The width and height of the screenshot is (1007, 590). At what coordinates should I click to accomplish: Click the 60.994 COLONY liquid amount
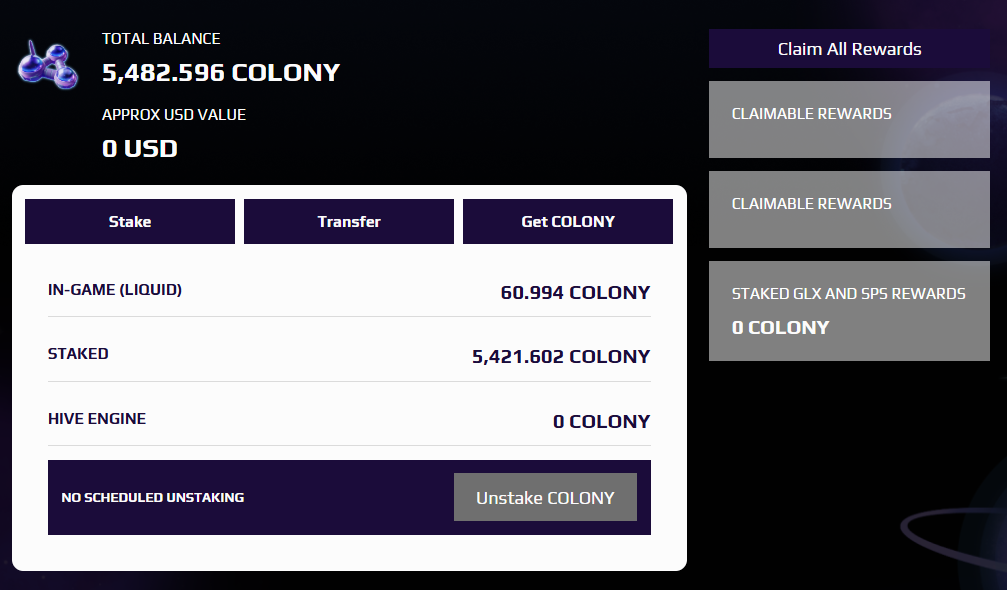(575, 293)
